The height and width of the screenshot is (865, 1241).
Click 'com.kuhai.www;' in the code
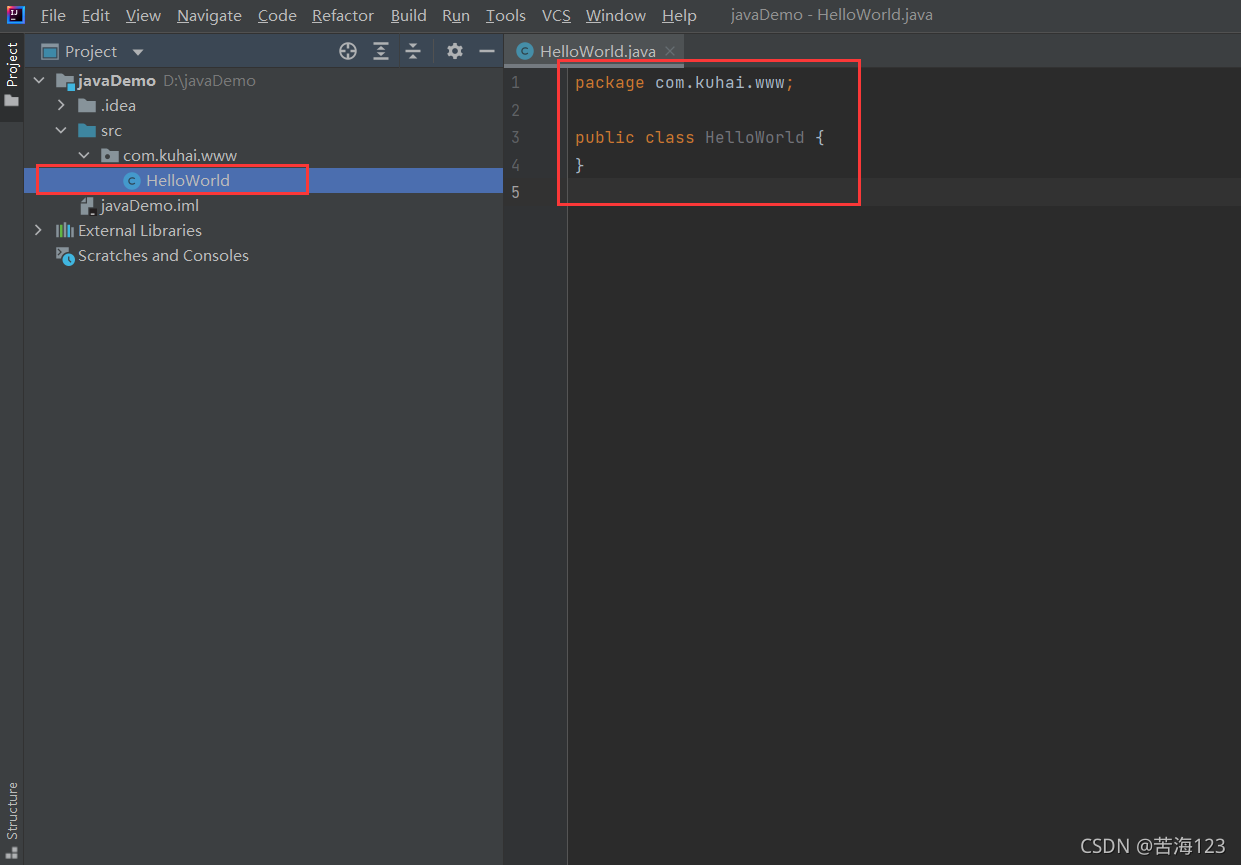tap(725, 83)
